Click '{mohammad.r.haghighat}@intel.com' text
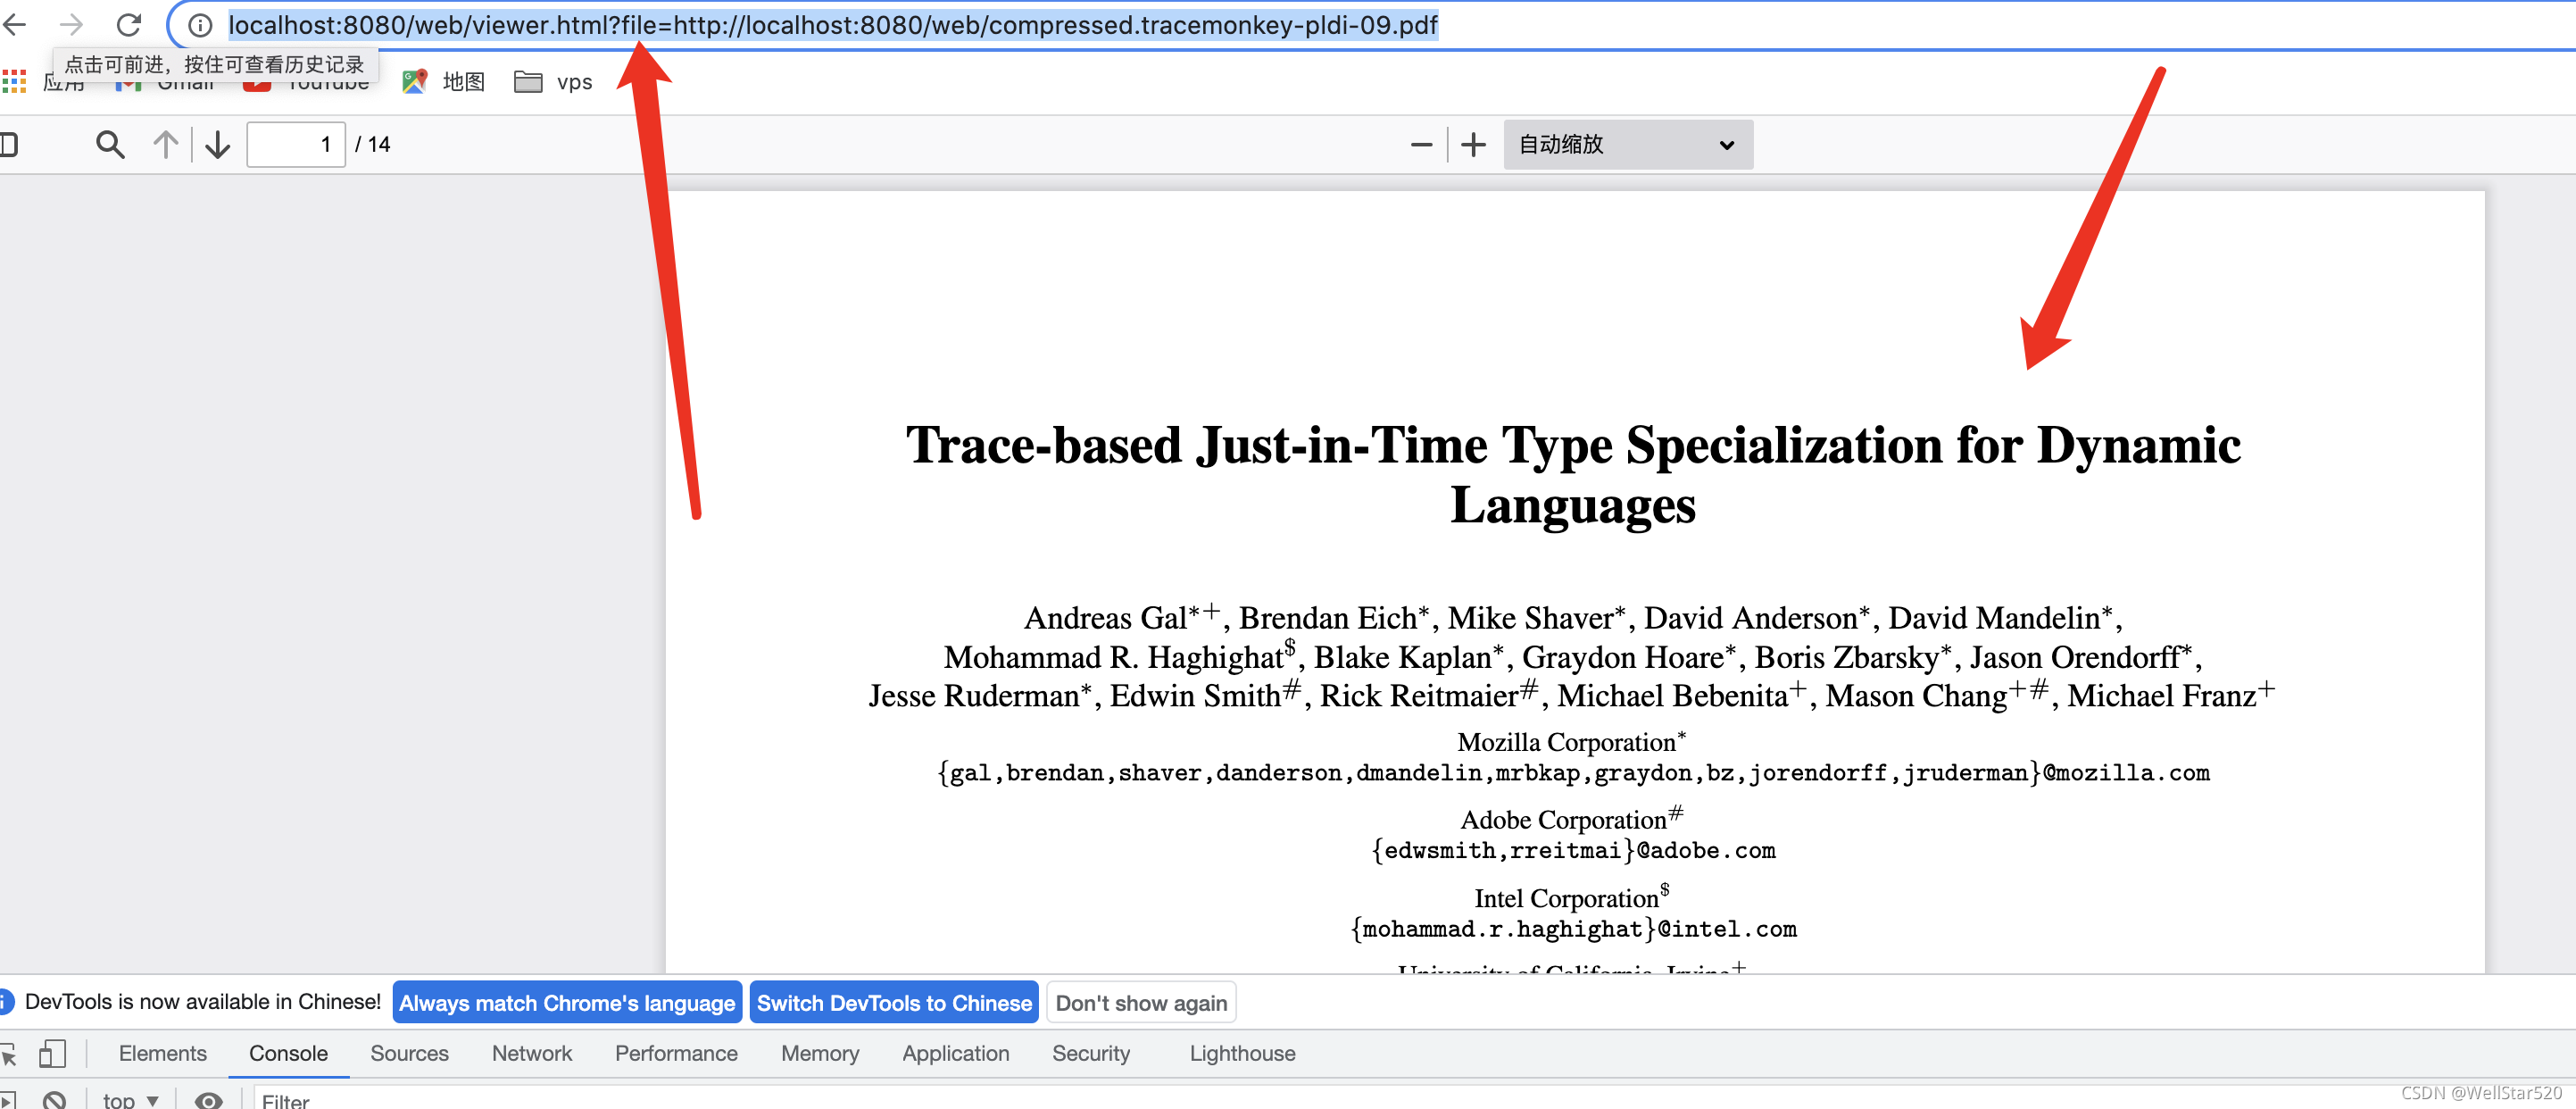Screen dimensions: 2576x1109 [1573, 929]
